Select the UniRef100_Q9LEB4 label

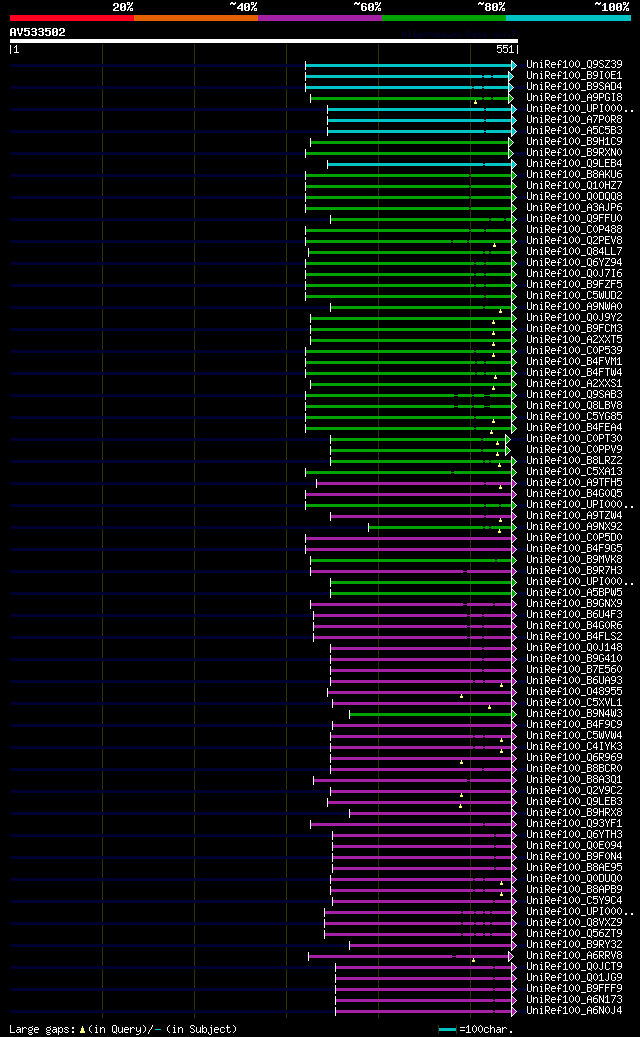tap(574, 164)
